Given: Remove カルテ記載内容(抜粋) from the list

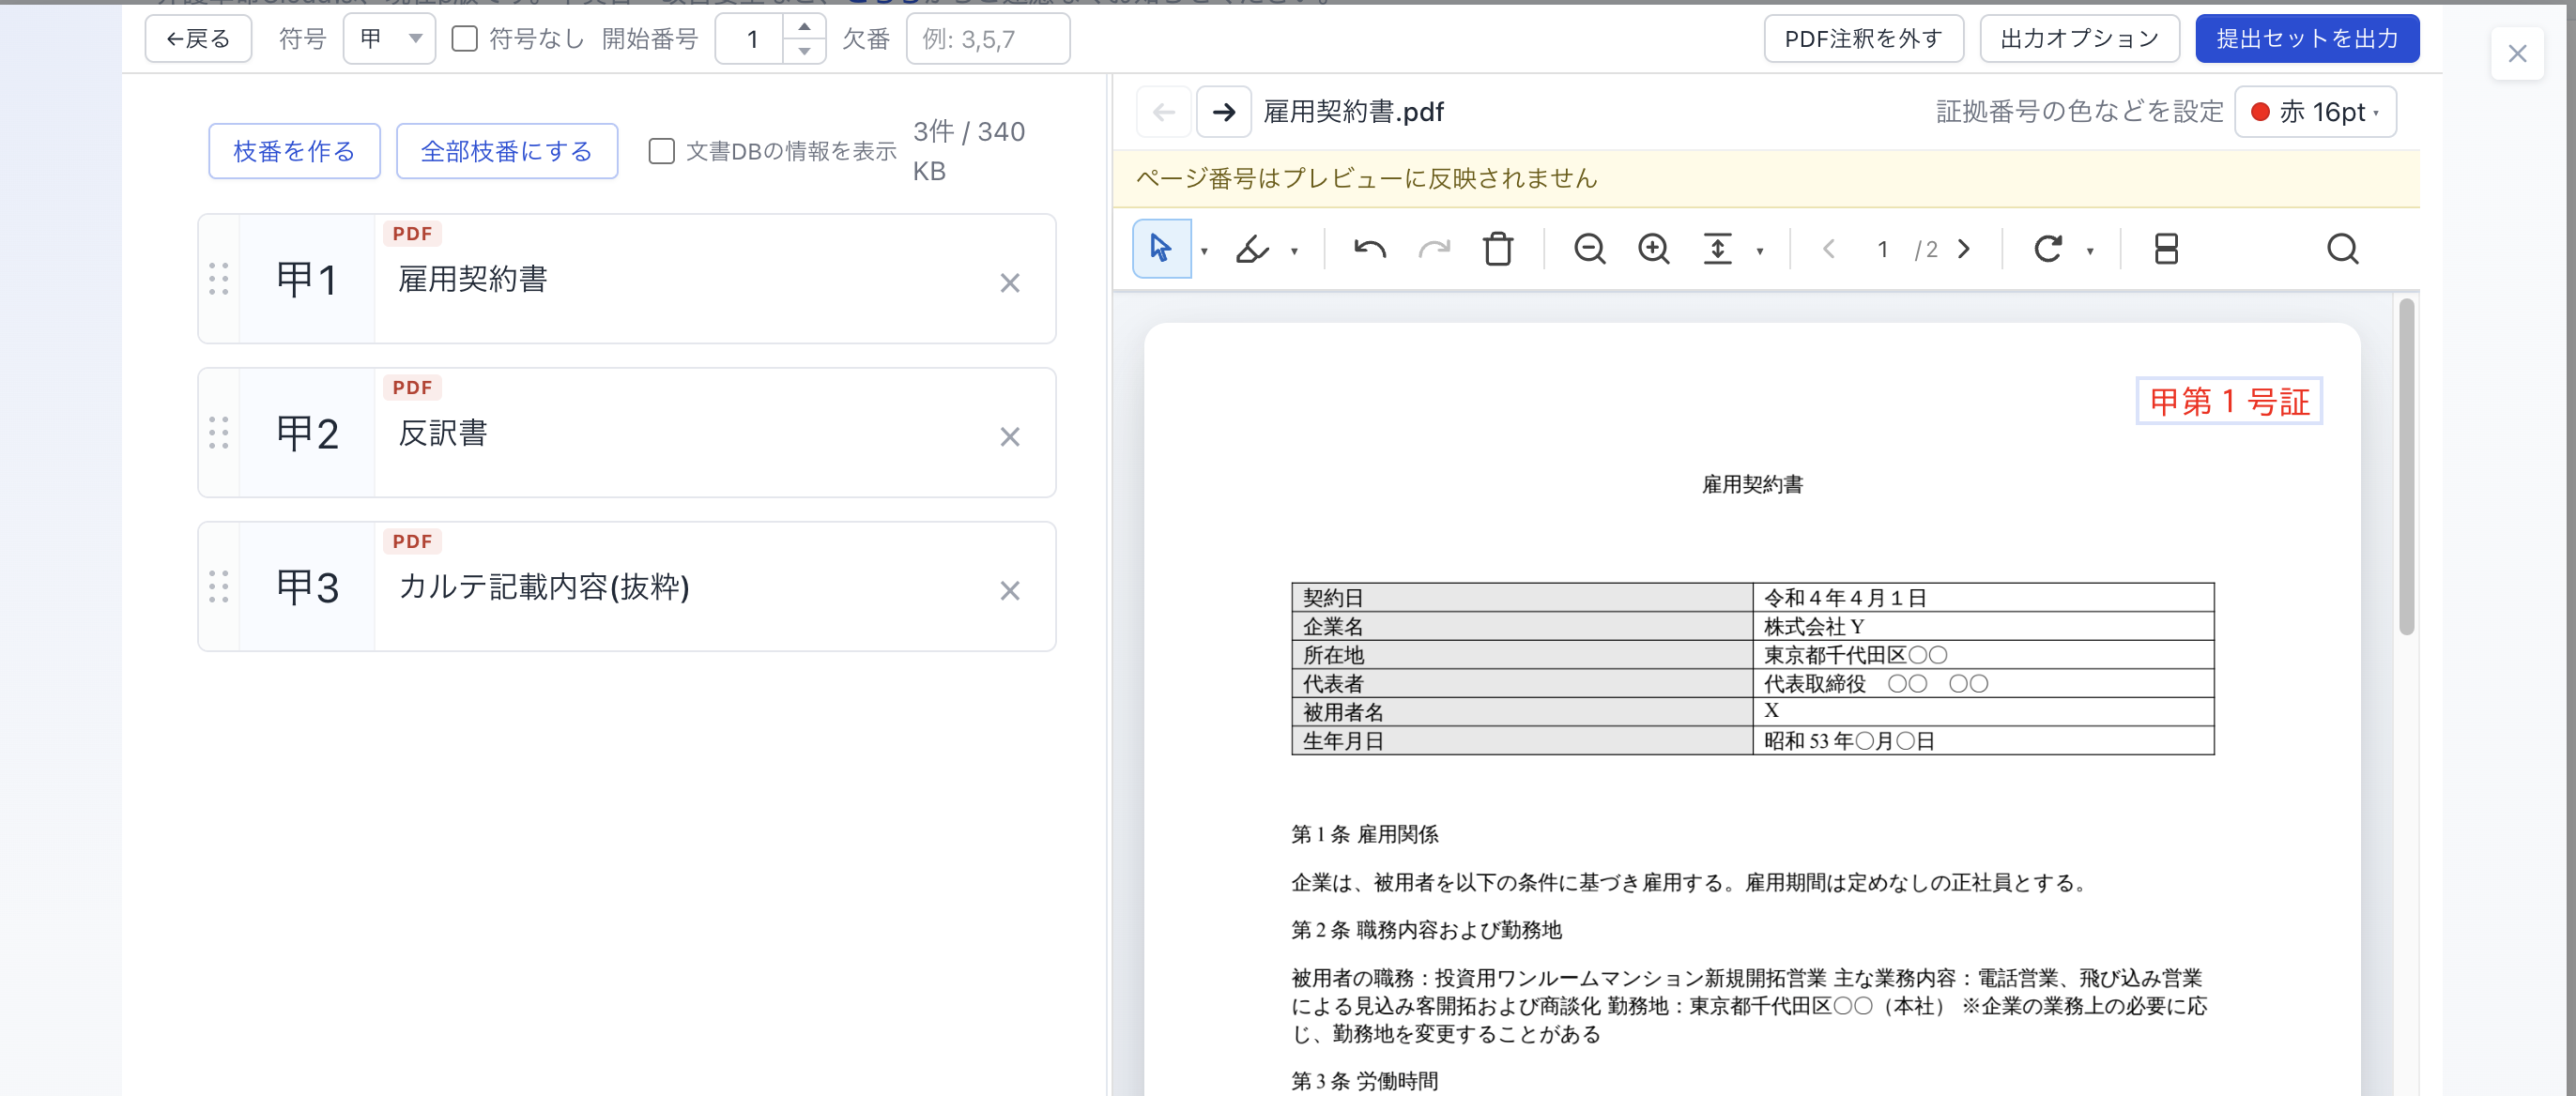Looking at the screenshot, I should (x=1010, y=591).
